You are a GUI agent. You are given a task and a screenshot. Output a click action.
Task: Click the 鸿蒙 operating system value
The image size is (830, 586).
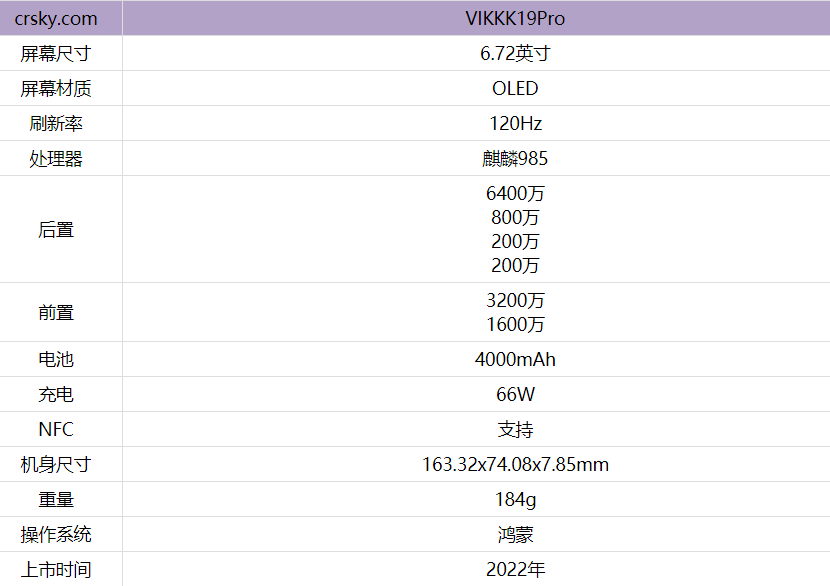tap(515, 535)
